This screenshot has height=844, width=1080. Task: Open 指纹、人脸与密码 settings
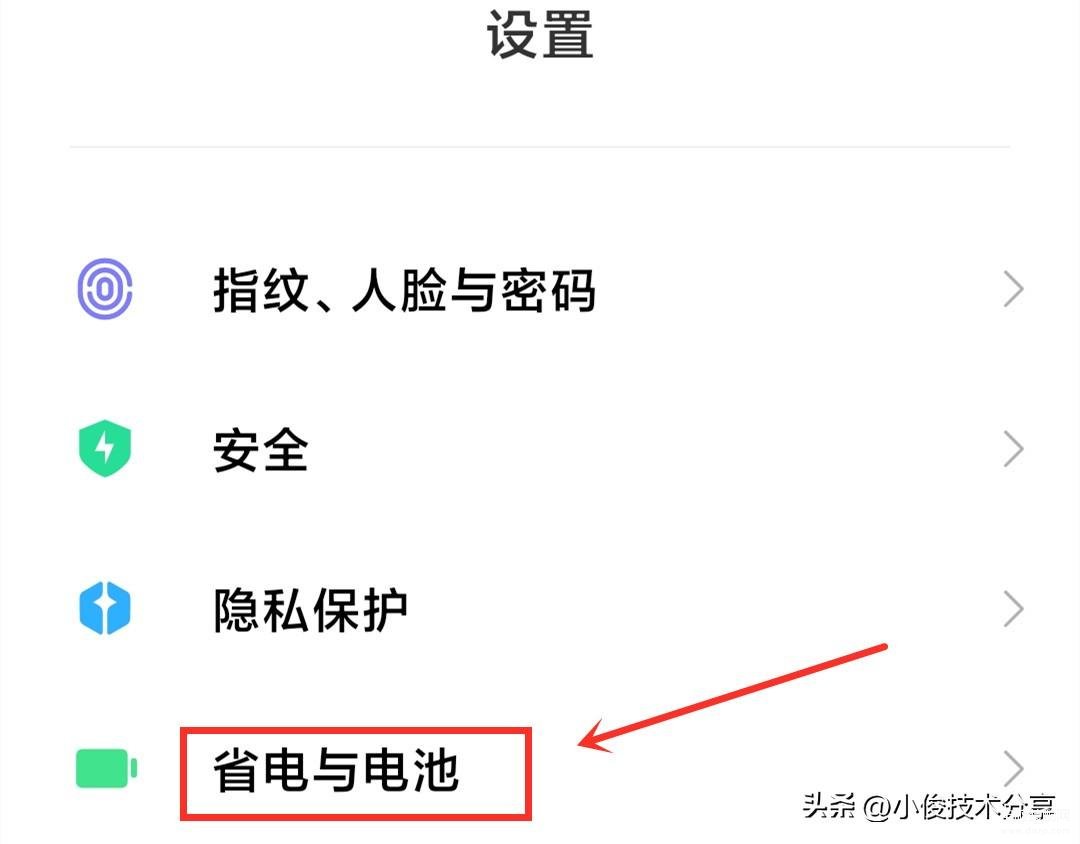pos(540,289)
